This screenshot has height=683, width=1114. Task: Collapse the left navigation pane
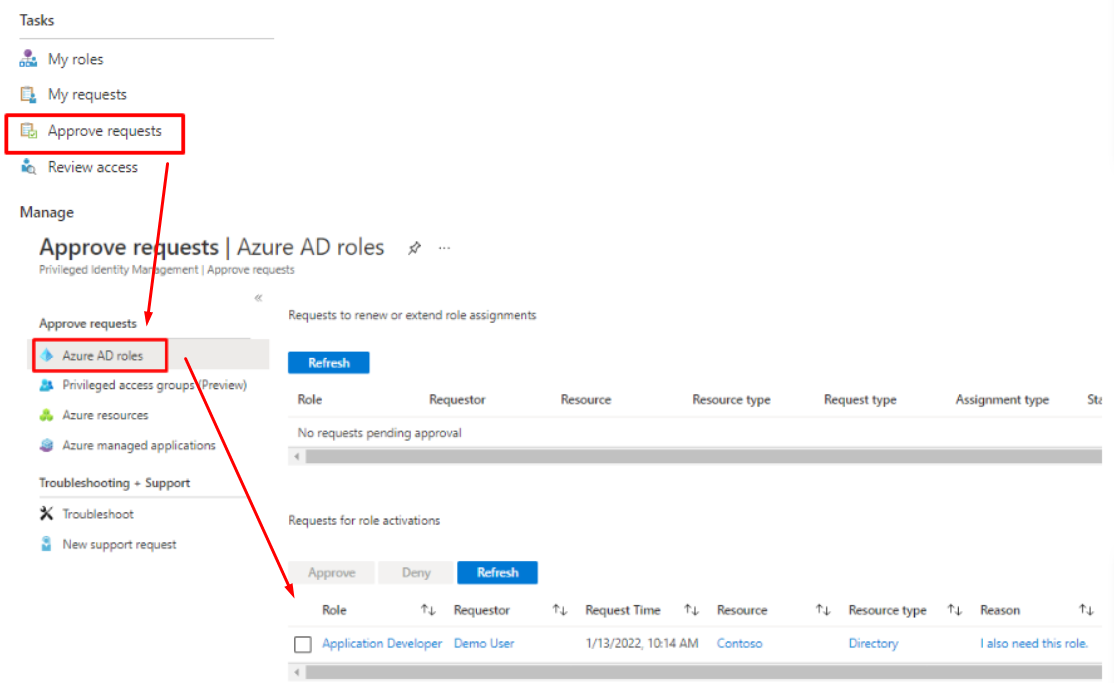258,298
